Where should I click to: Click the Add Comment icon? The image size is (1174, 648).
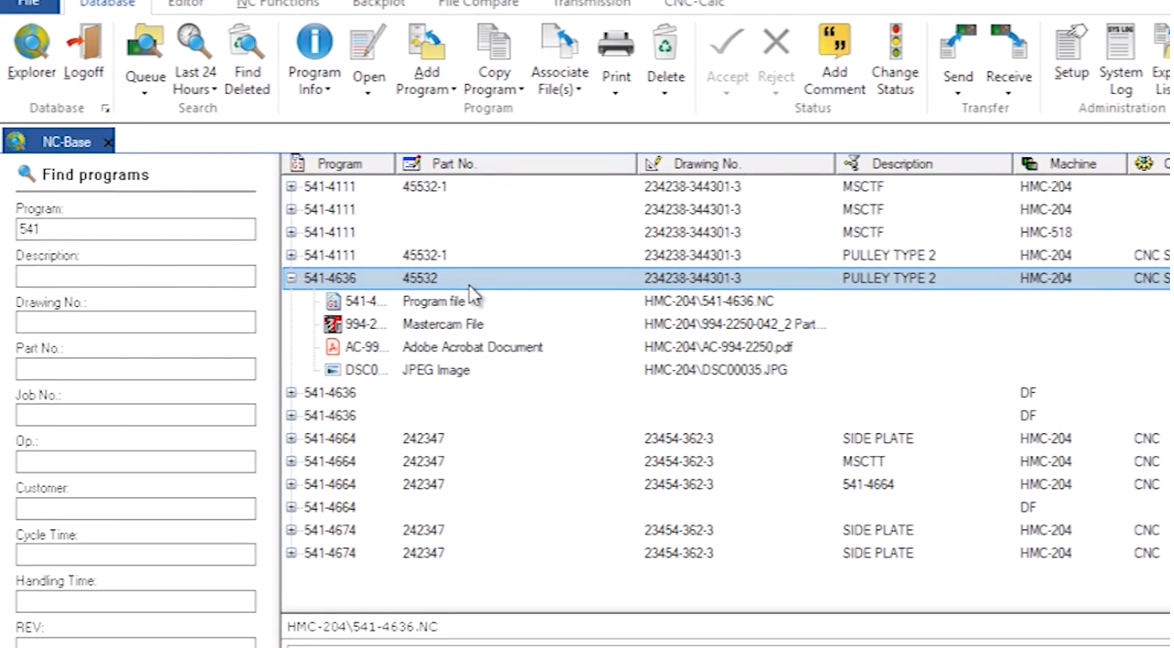[x=834, y=44]
